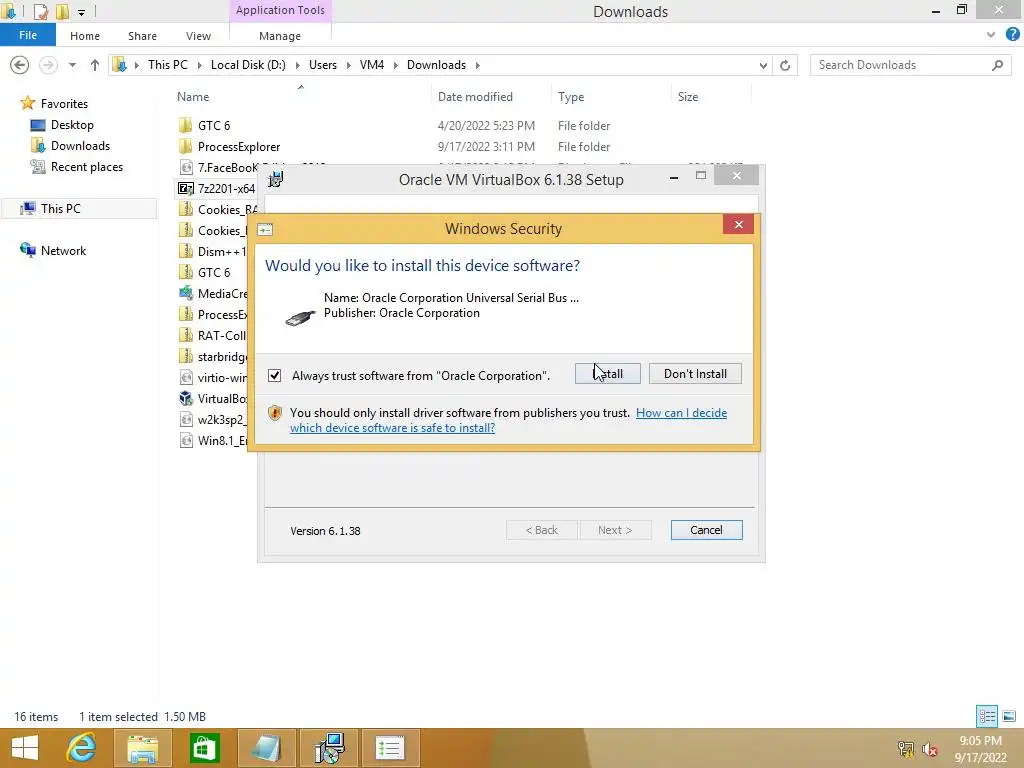Screen dimensions: 1024x768
Task: Switch to the Share ribbon tab
Action: tap(142, 36)
